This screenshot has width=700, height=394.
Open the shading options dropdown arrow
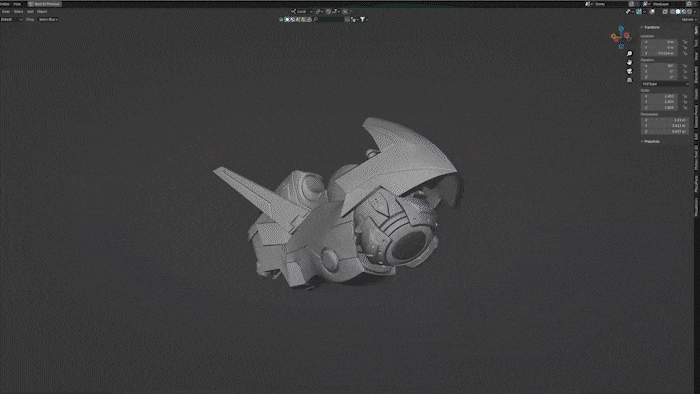[695, 12]
